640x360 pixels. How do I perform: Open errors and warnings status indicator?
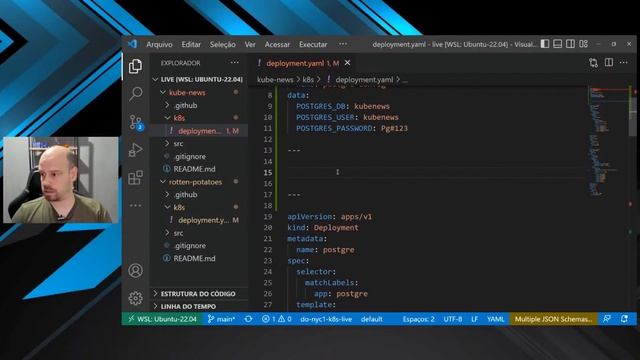pyautogui.click(x=277, y=319)
